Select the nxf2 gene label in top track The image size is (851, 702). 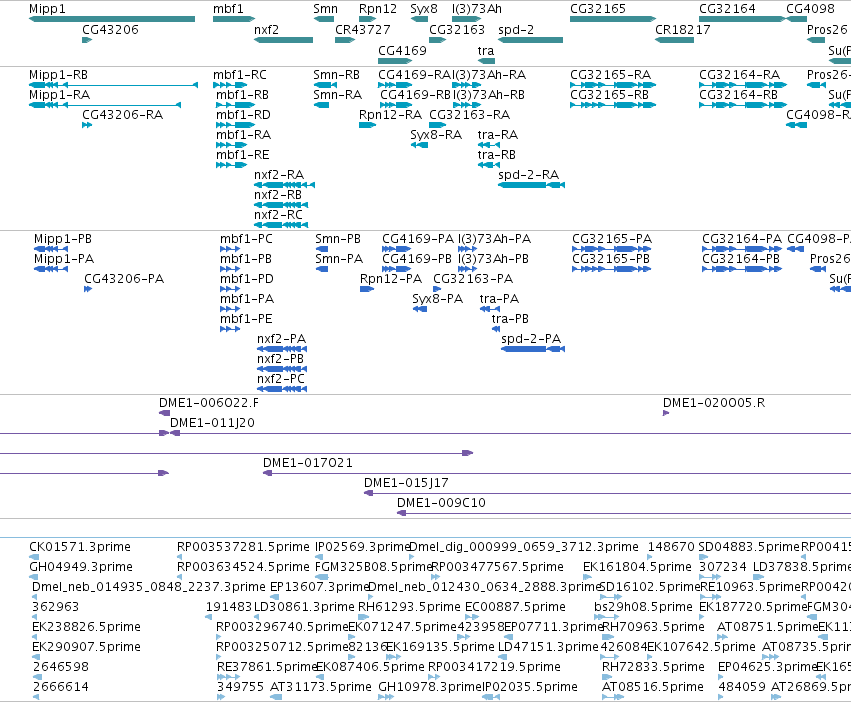click(266, 29)
